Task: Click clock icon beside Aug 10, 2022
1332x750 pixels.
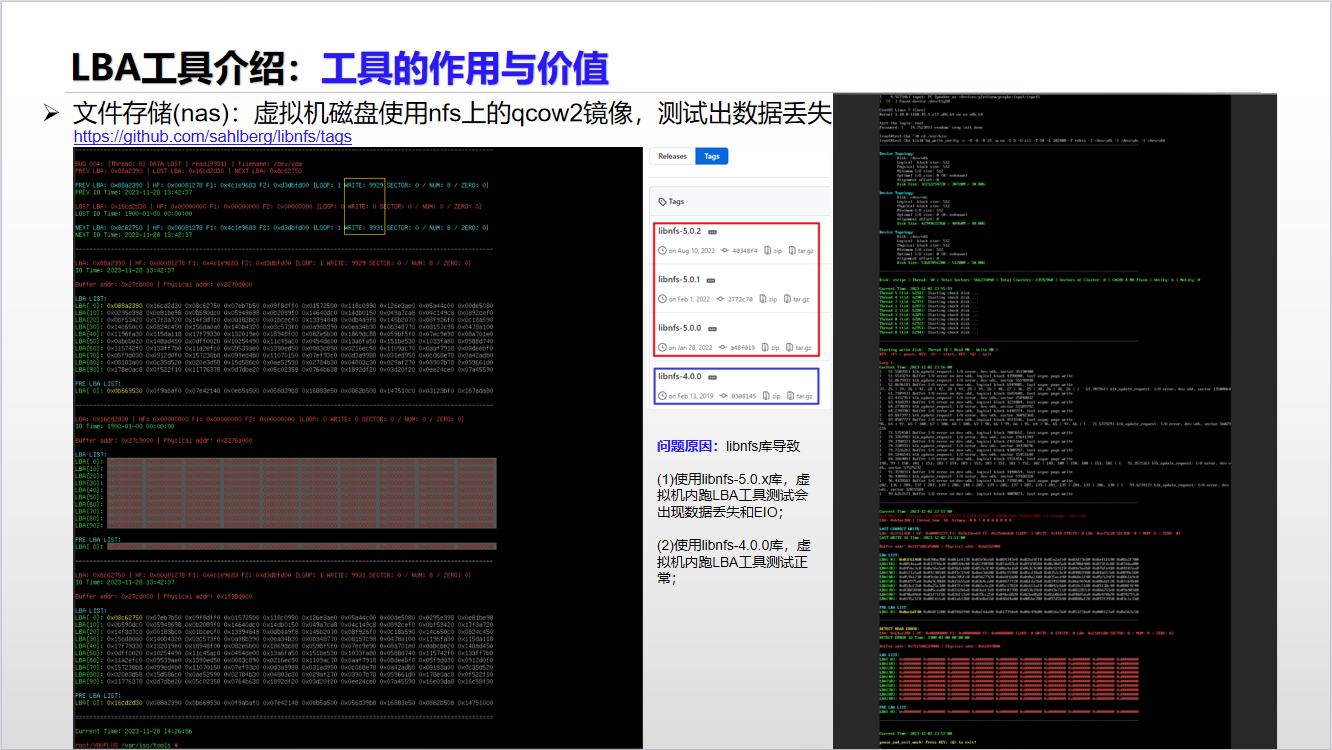Action: click(x=662, y=250)
